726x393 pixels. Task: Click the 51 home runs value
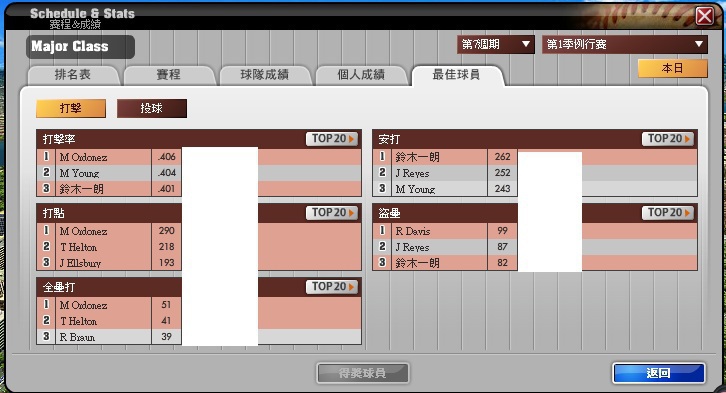pos(166,305)
